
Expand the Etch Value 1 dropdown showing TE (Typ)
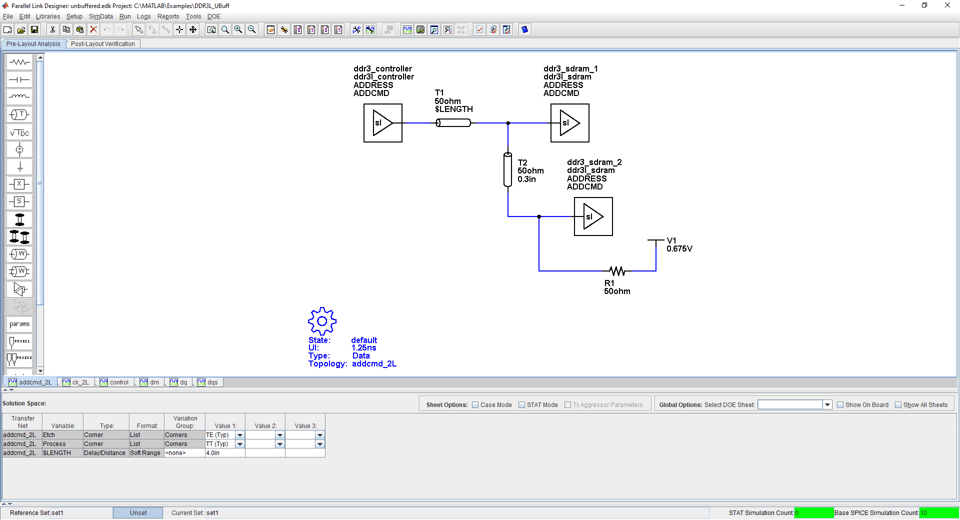(x=240, y=436)
